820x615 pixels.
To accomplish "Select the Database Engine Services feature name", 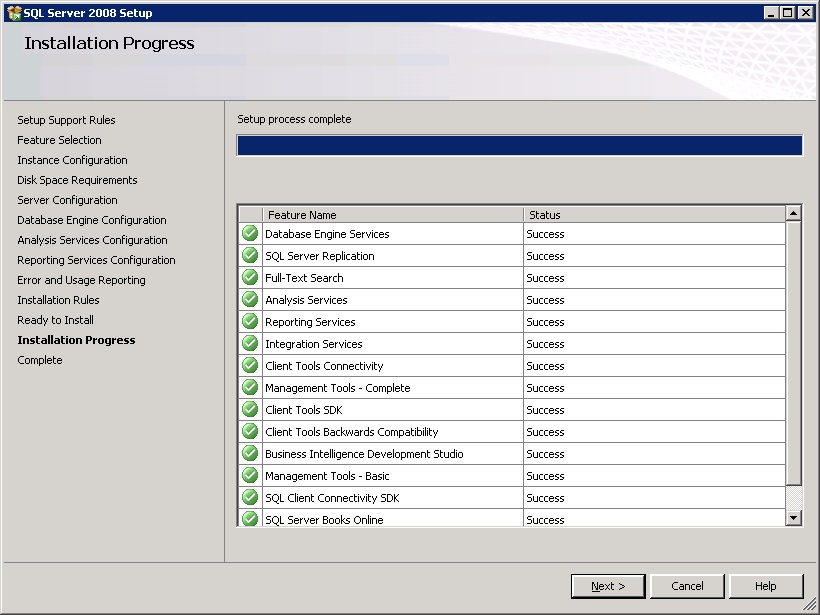I will click(327, 234).
